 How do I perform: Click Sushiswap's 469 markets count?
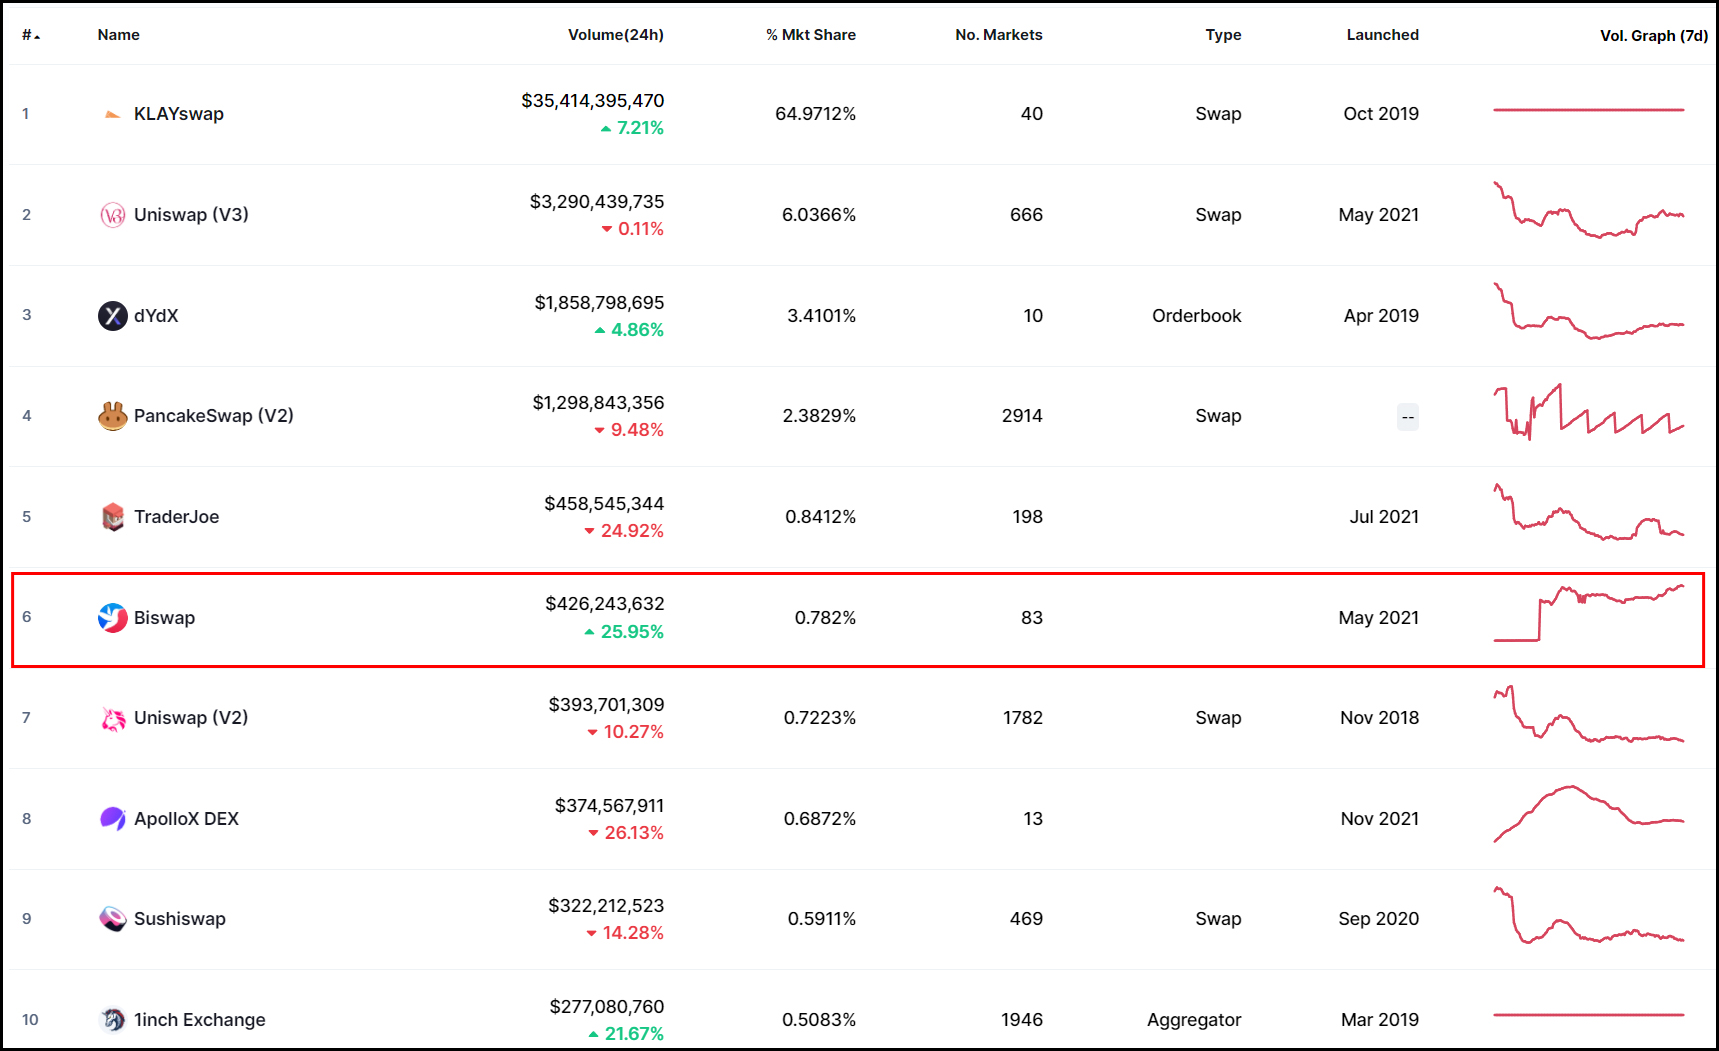1026,919
